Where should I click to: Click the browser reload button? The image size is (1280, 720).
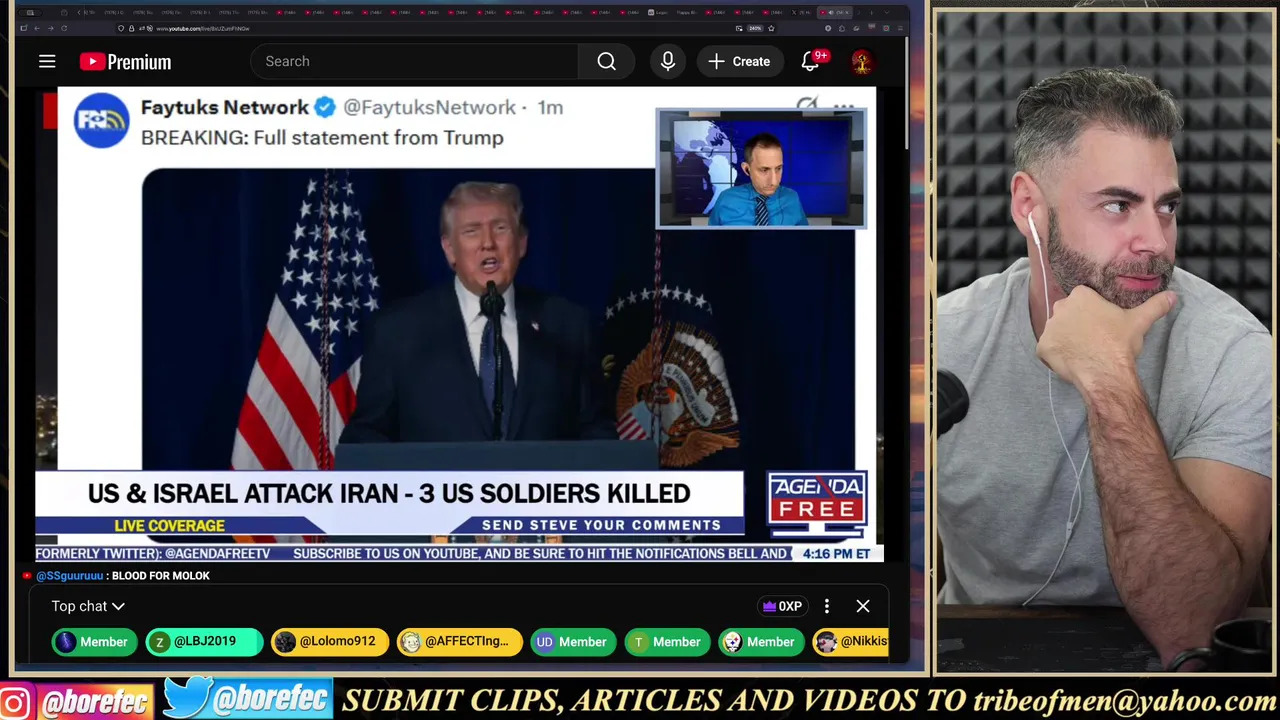click(x=63, y=28)
